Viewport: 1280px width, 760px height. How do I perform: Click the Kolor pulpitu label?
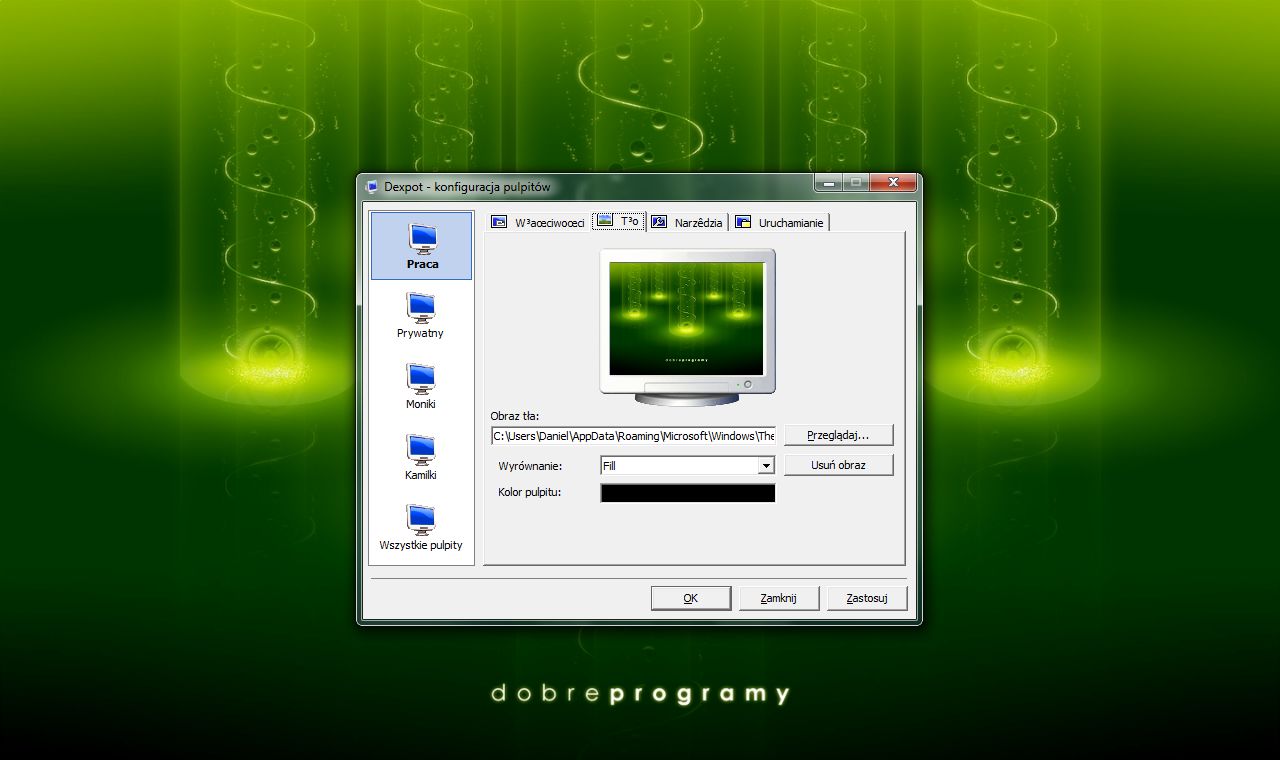(529, 493)
